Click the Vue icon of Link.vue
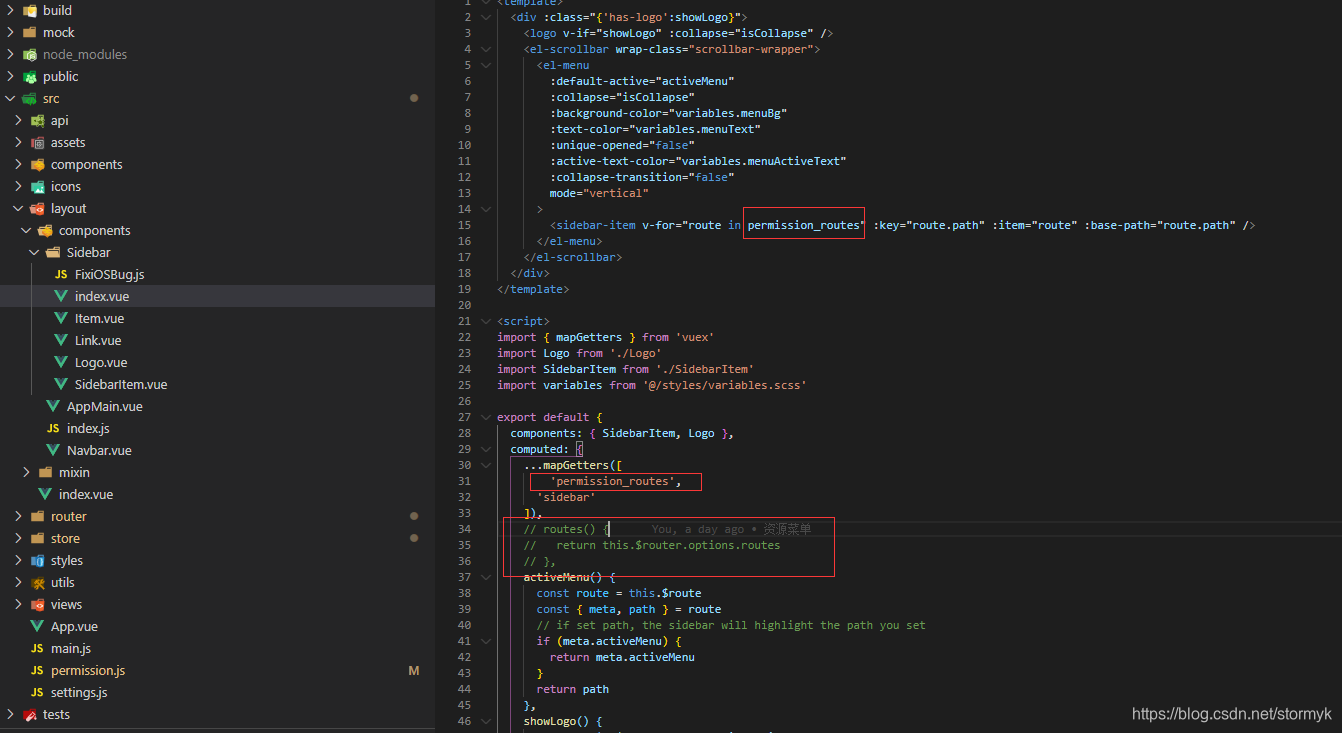 tap(61, 340)
